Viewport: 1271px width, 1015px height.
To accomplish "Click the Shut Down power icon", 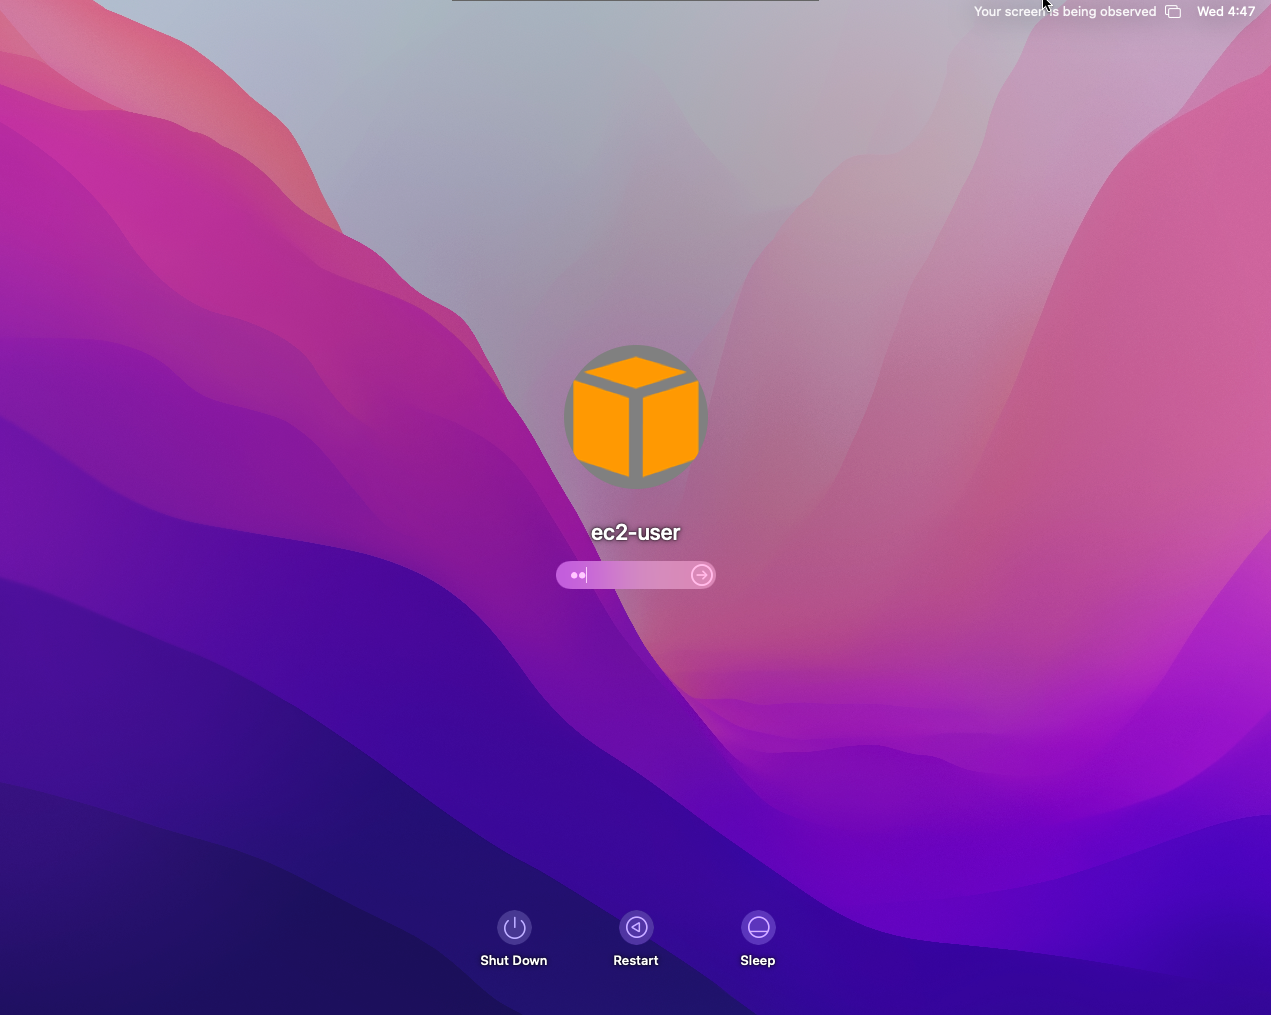I will [514, 927].
